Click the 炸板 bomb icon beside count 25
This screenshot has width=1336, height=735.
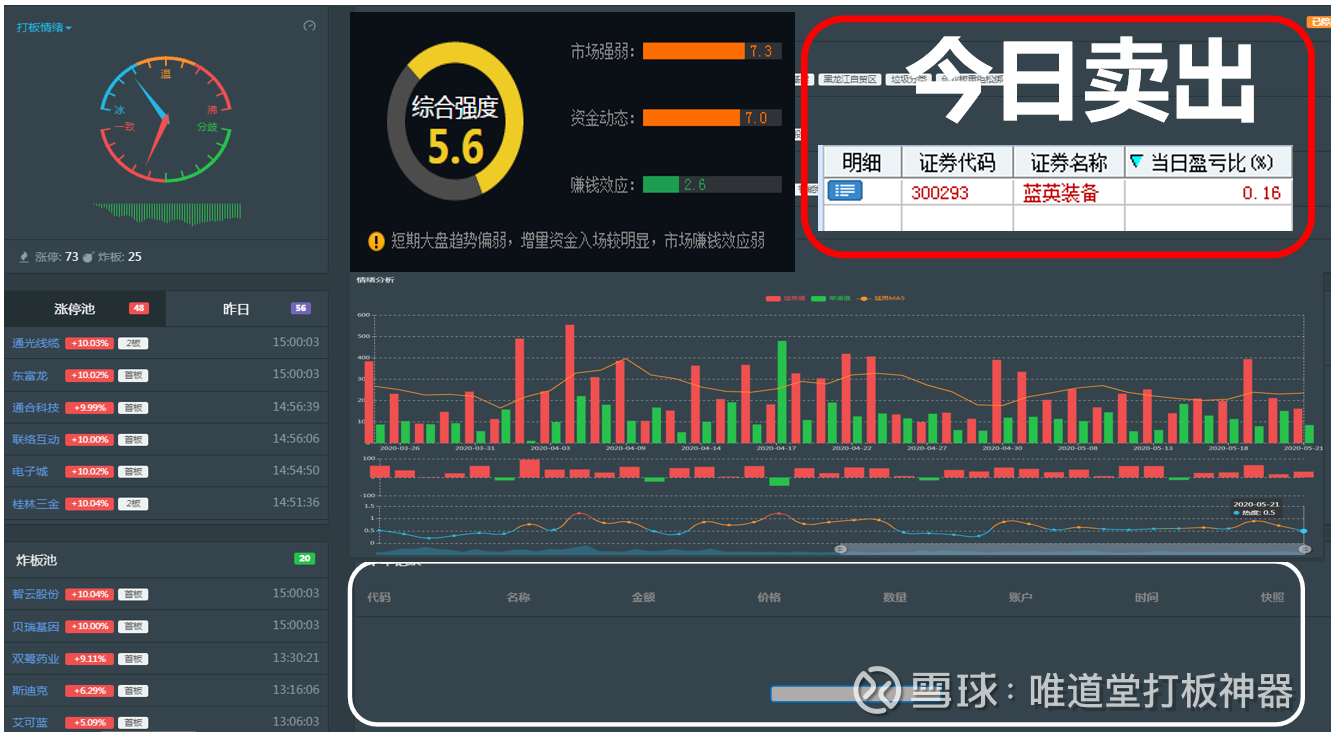[88, 257]
